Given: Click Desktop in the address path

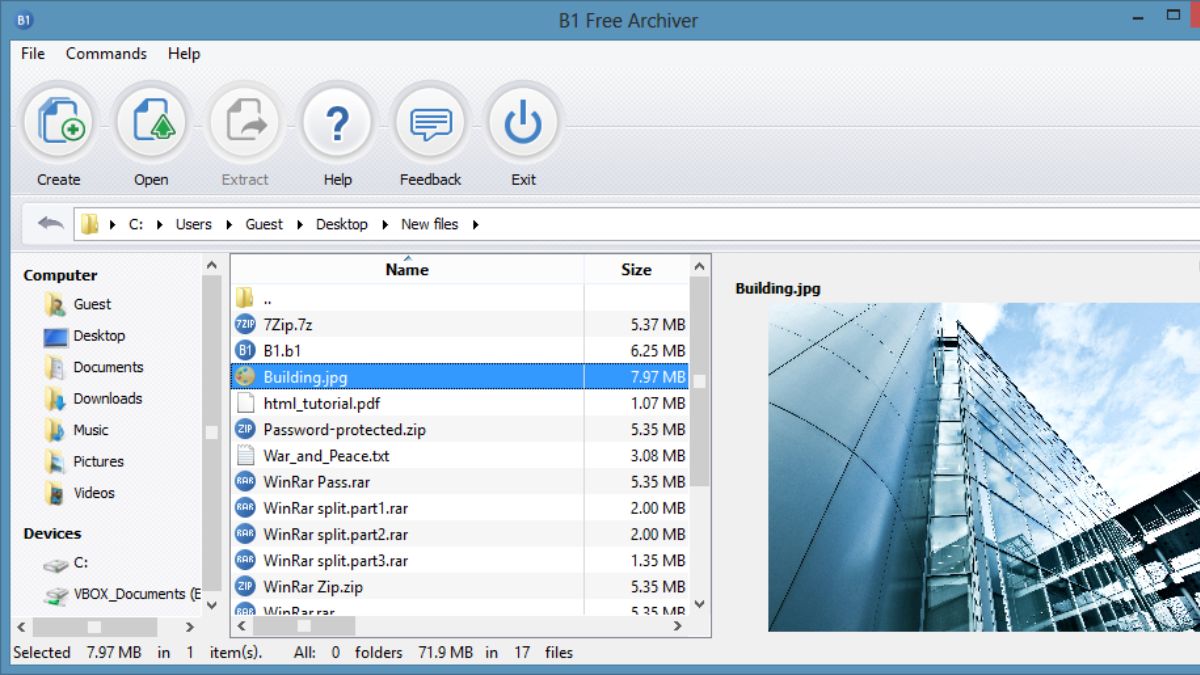Looking at the screenshot, I should pos(342,224).
